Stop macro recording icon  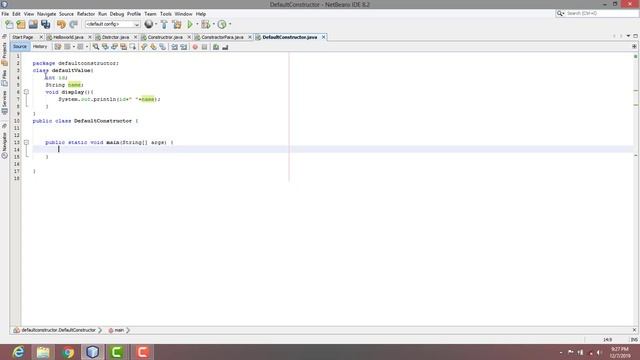(204, 47)
